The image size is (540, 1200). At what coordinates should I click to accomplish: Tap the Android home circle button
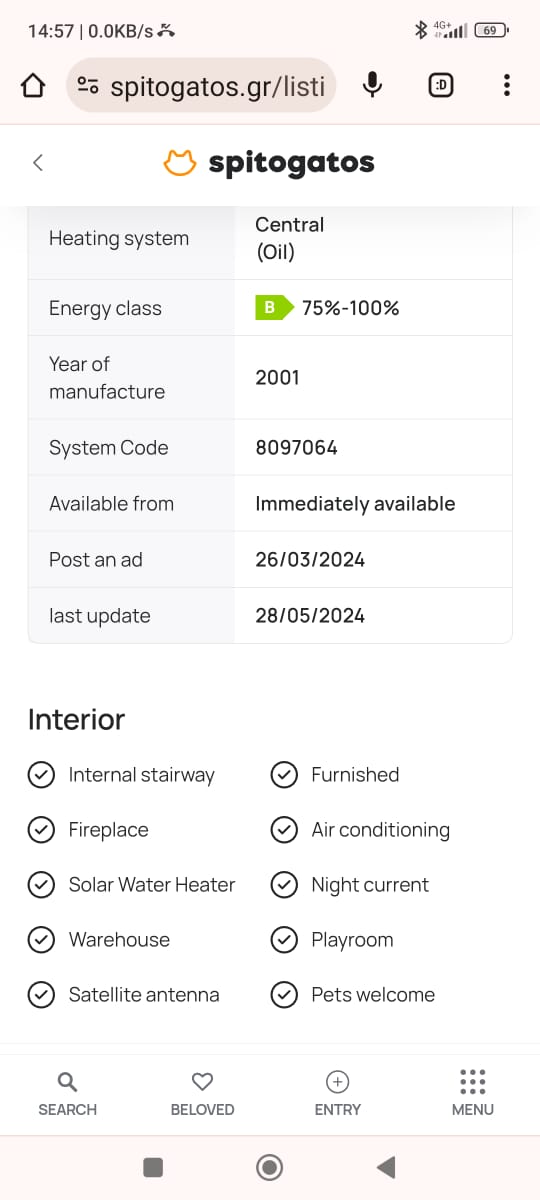[269, 1167]
